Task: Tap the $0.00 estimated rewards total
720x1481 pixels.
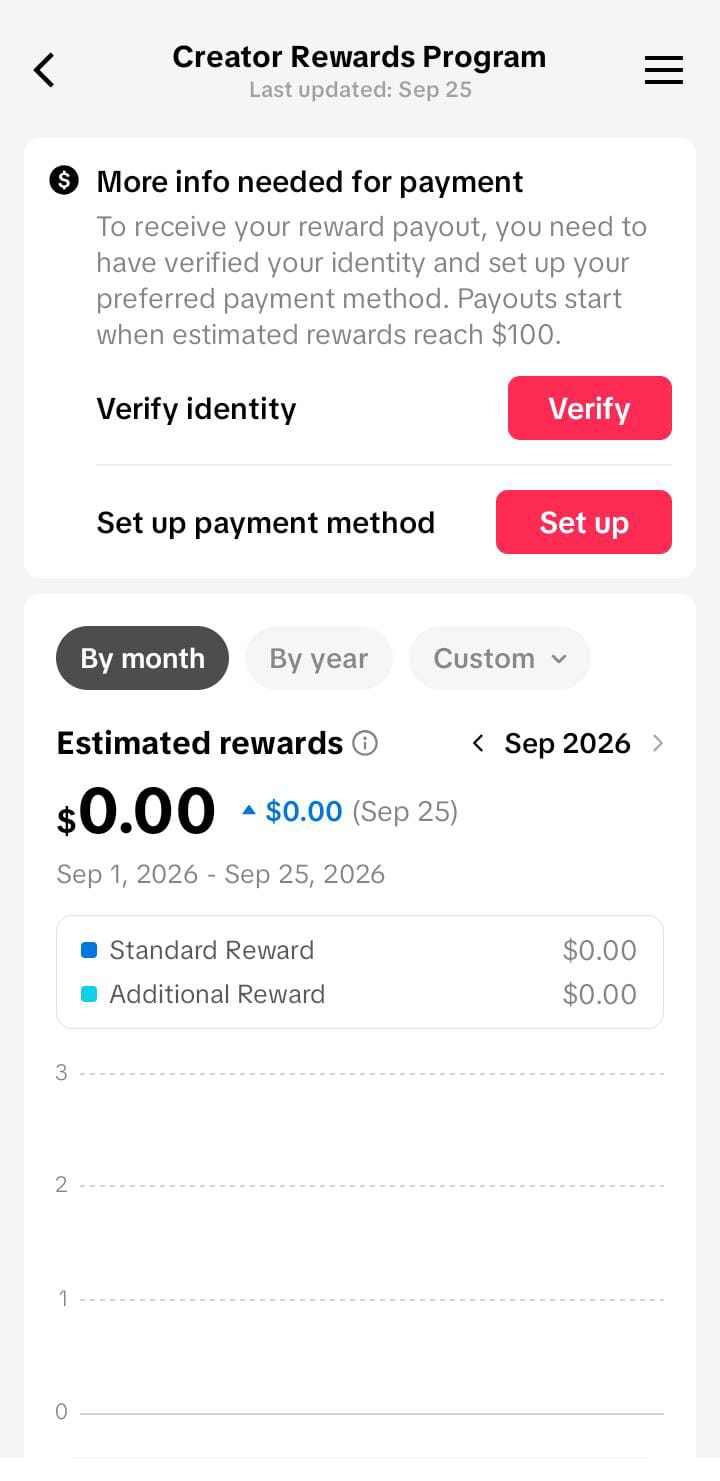Action: tap(136, 811)
